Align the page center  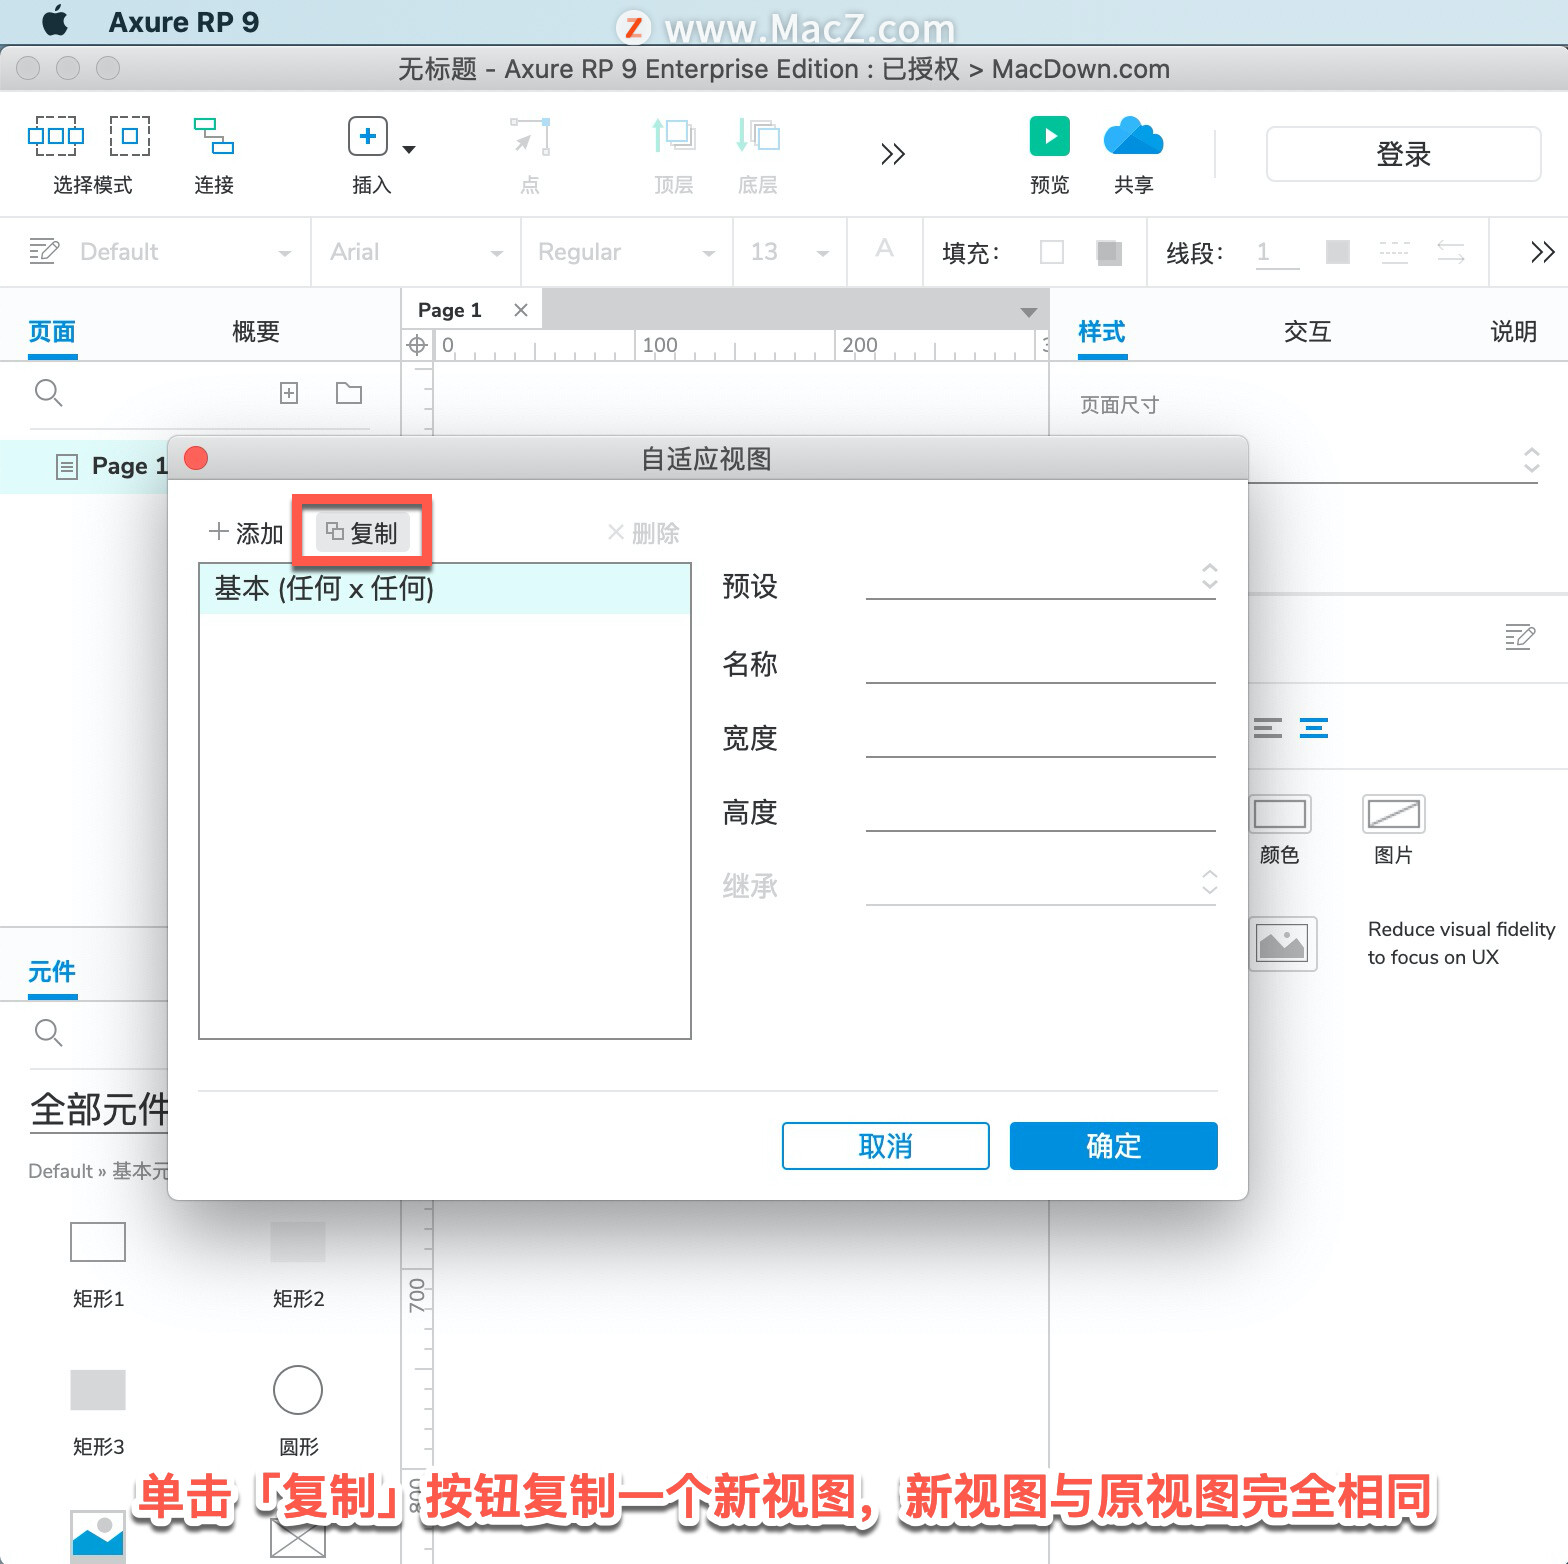click(x=1314, y=728)
